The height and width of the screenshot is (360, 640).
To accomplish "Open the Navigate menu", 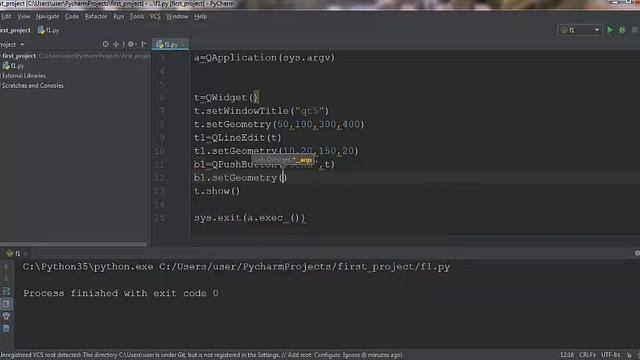I will pyautogui.click(x=47, y=16).
